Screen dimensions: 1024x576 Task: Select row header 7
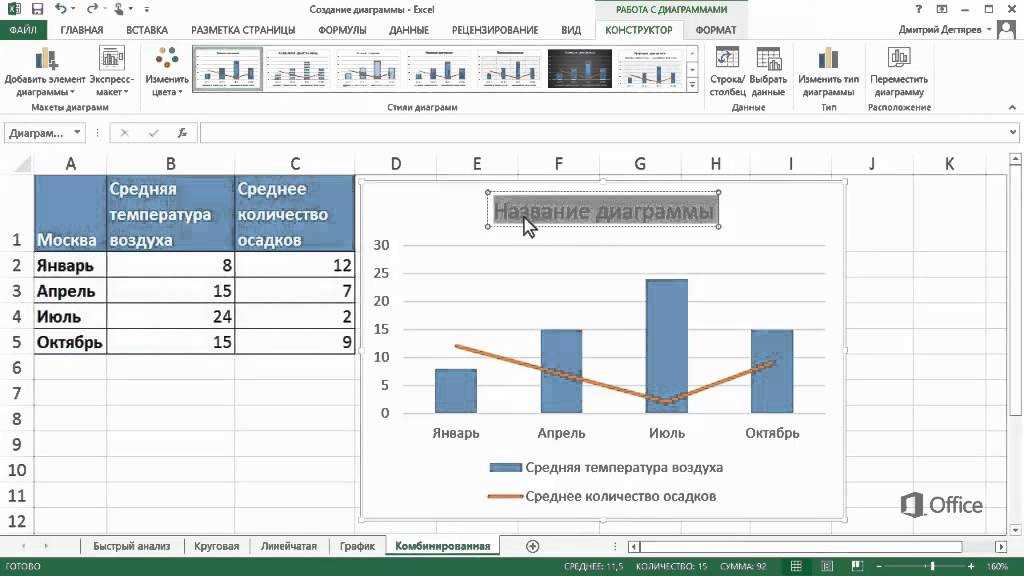(x=16, y=394)
